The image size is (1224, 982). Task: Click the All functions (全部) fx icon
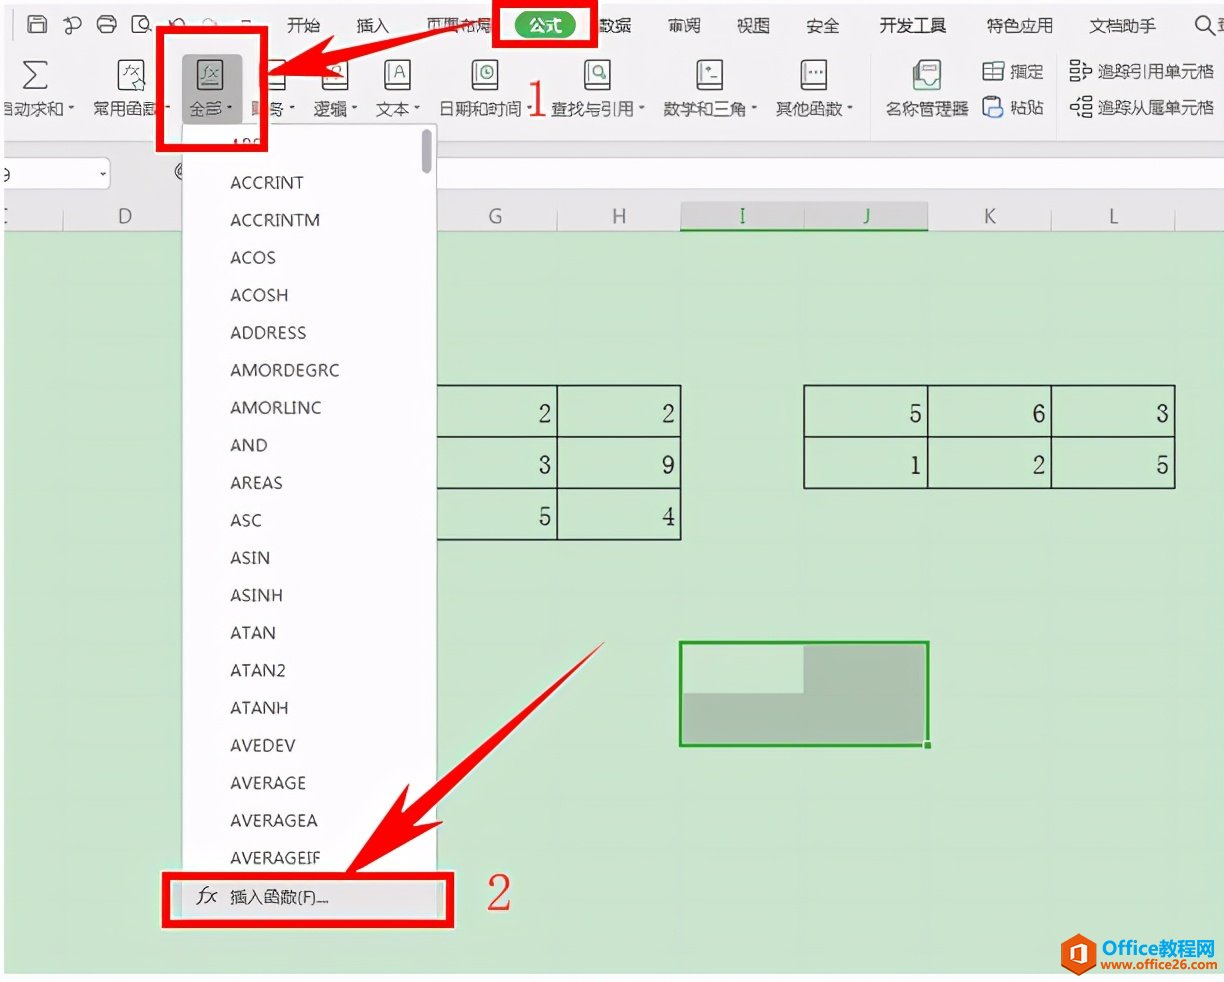[x=211, y=76]
